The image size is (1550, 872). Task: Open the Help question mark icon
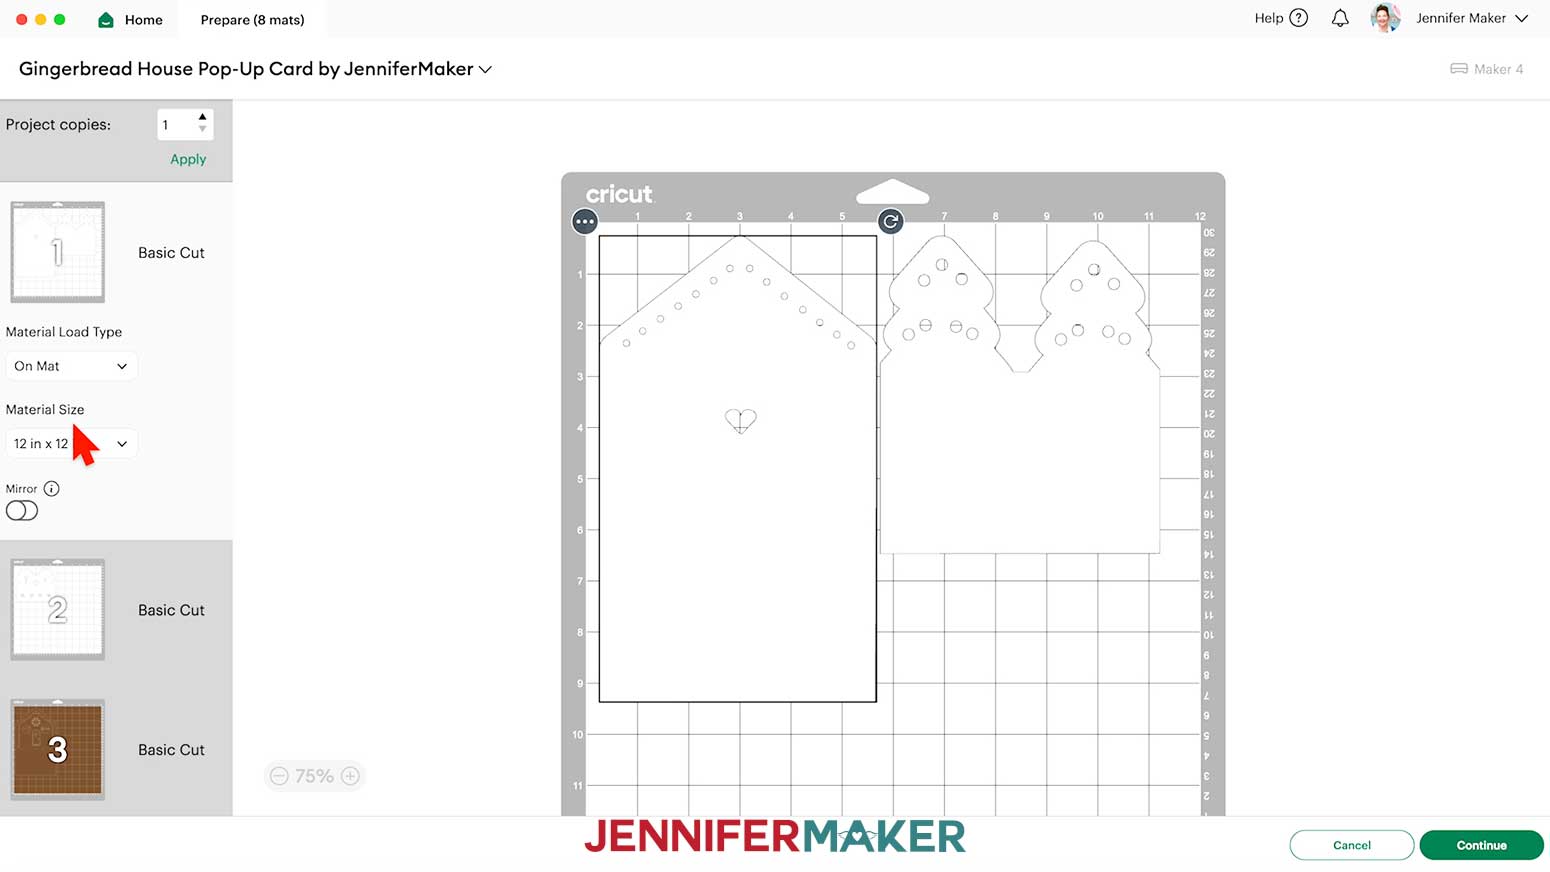tap(1299, 18)
